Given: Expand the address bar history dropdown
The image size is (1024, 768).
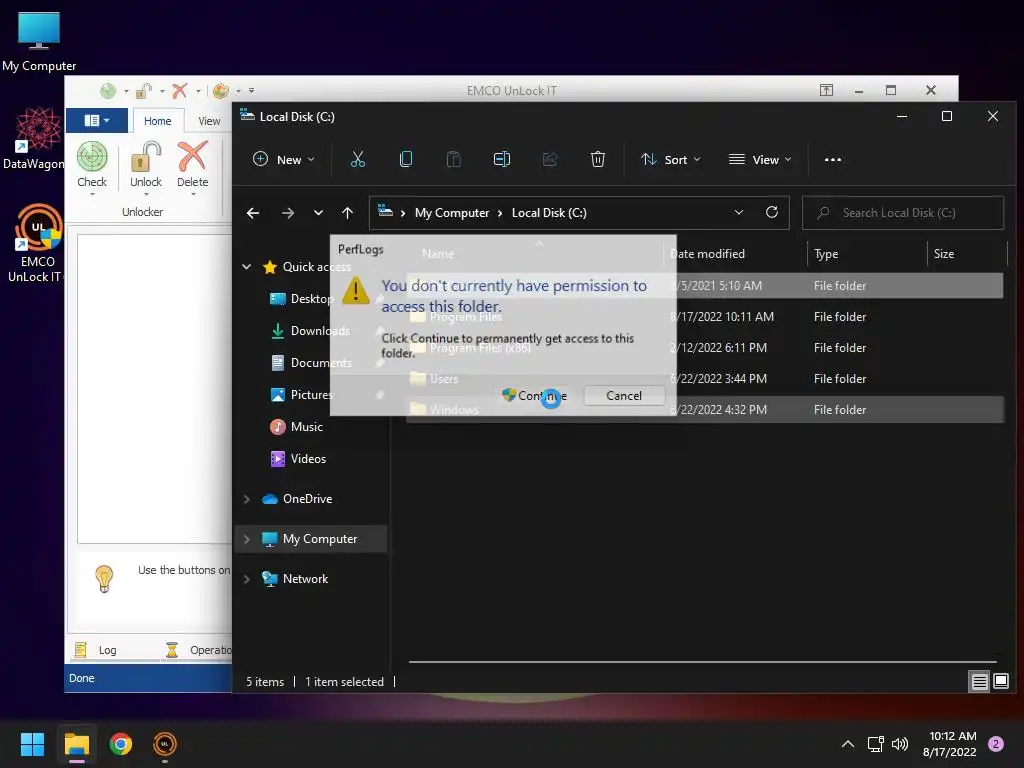Looking at the screenshot, I should click(739, 212).
